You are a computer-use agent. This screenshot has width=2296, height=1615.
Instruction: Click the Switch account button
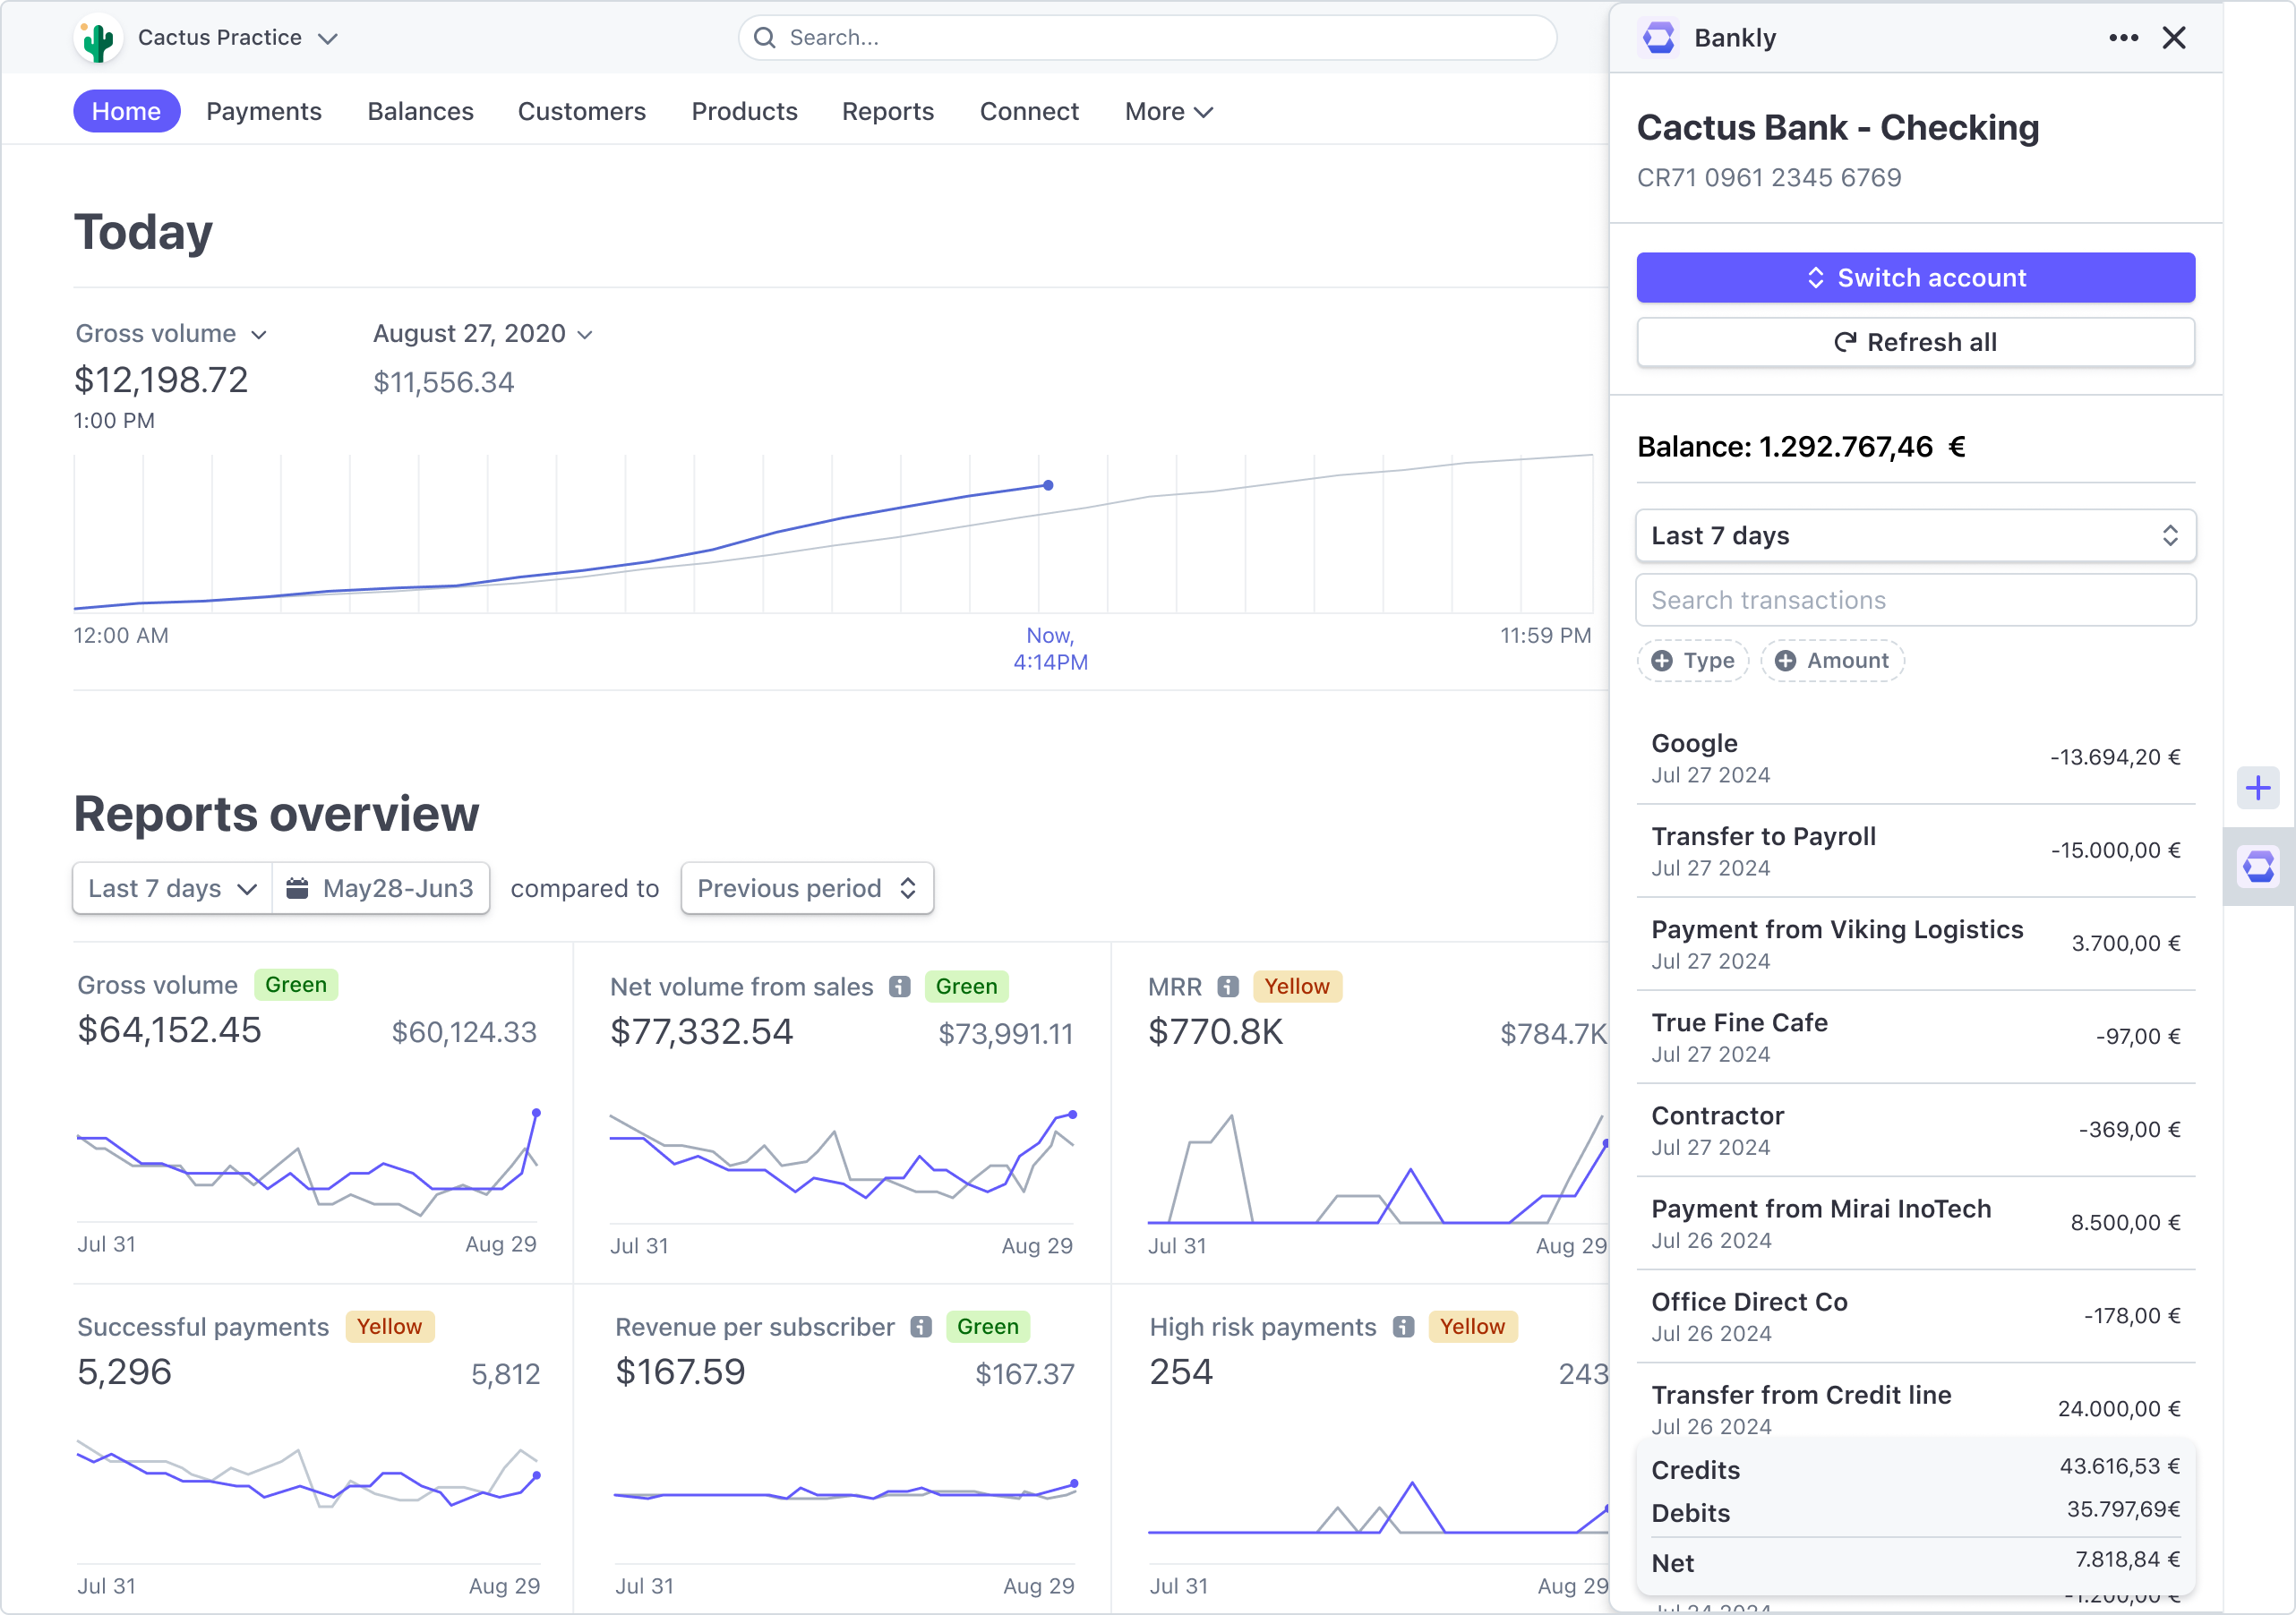pos(1914,277)
